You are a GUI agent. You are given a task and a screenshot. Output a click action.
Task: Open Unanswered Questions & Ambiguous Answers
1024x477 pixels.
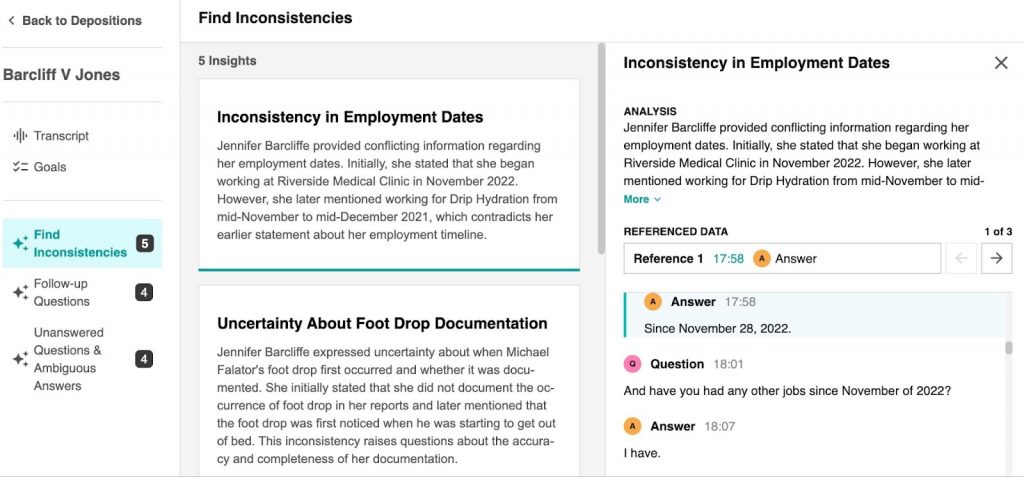pos(68,359)
